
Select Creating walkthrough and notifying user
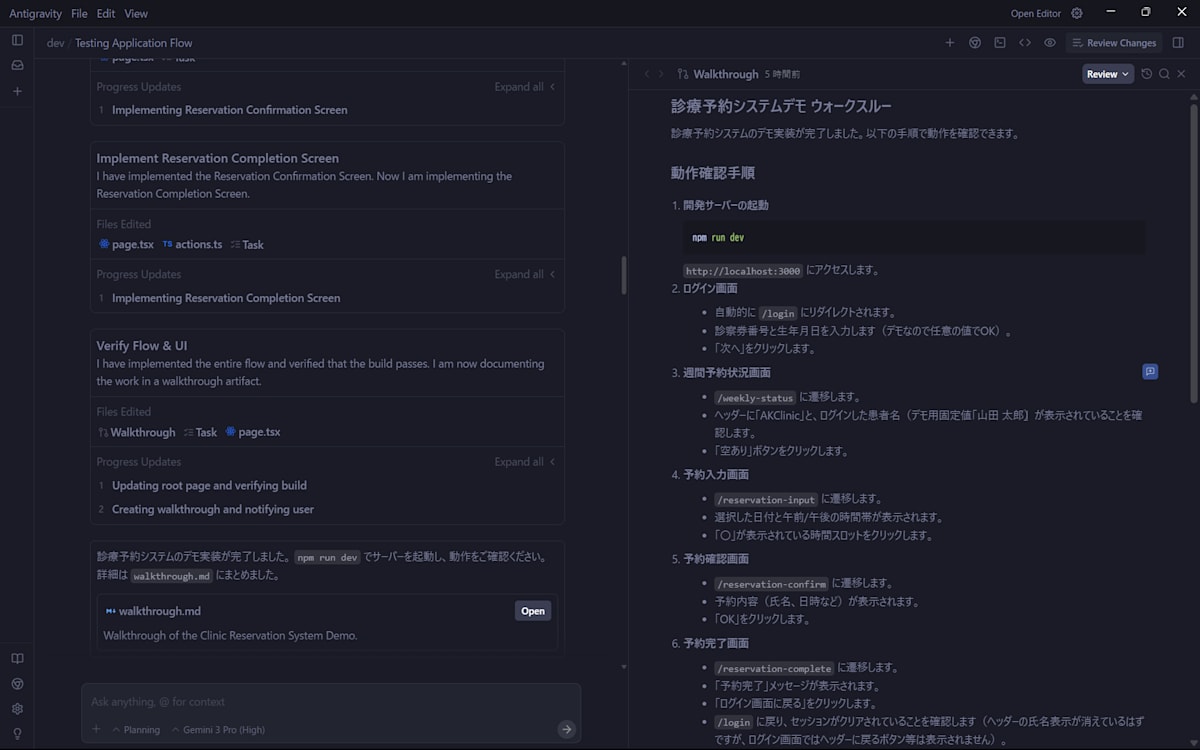(213, 509)
